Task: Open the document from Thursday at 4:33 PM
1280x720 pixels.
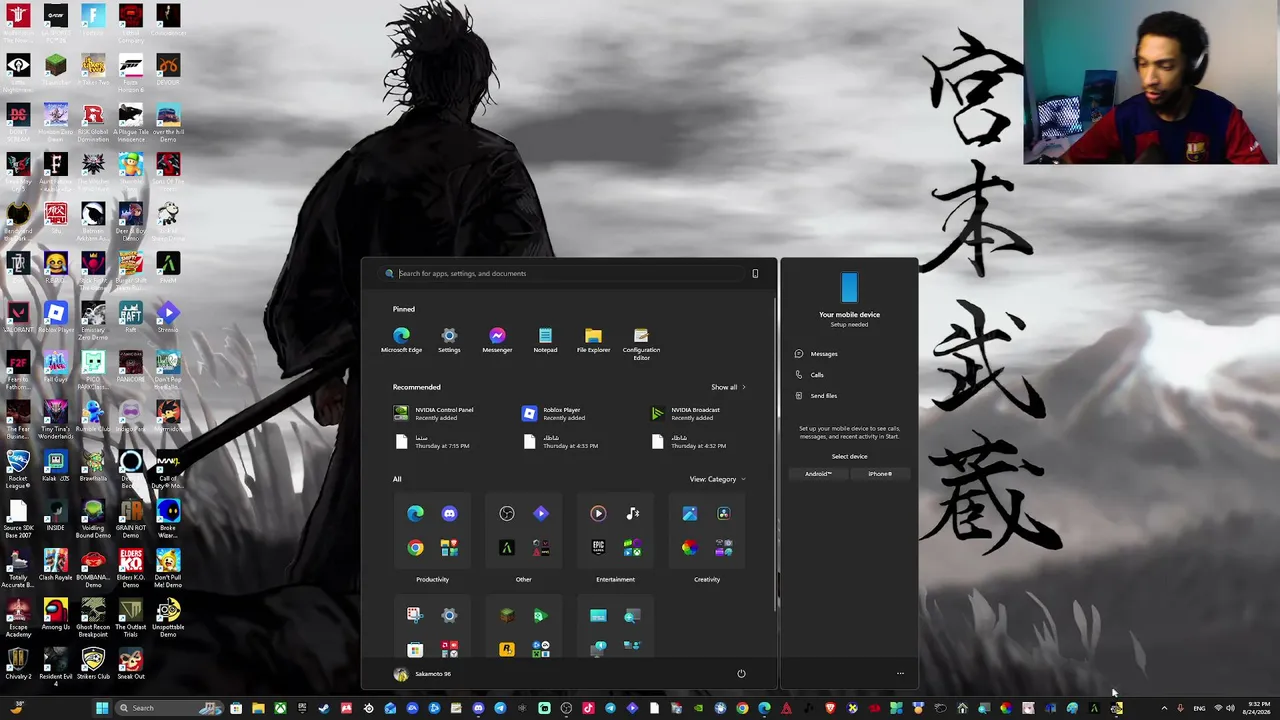Action: click(560, 441)
